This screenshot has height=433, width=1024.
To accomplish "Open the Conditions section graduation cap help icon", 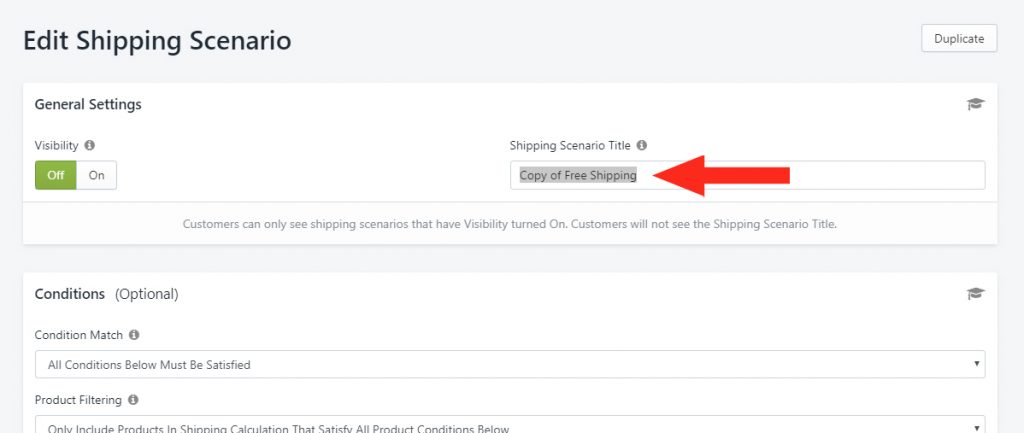I will pos(975,294).
